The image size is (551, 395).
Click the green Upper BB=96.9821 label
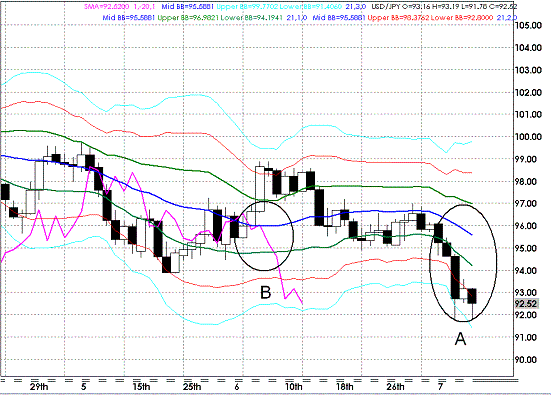point(188,18)
